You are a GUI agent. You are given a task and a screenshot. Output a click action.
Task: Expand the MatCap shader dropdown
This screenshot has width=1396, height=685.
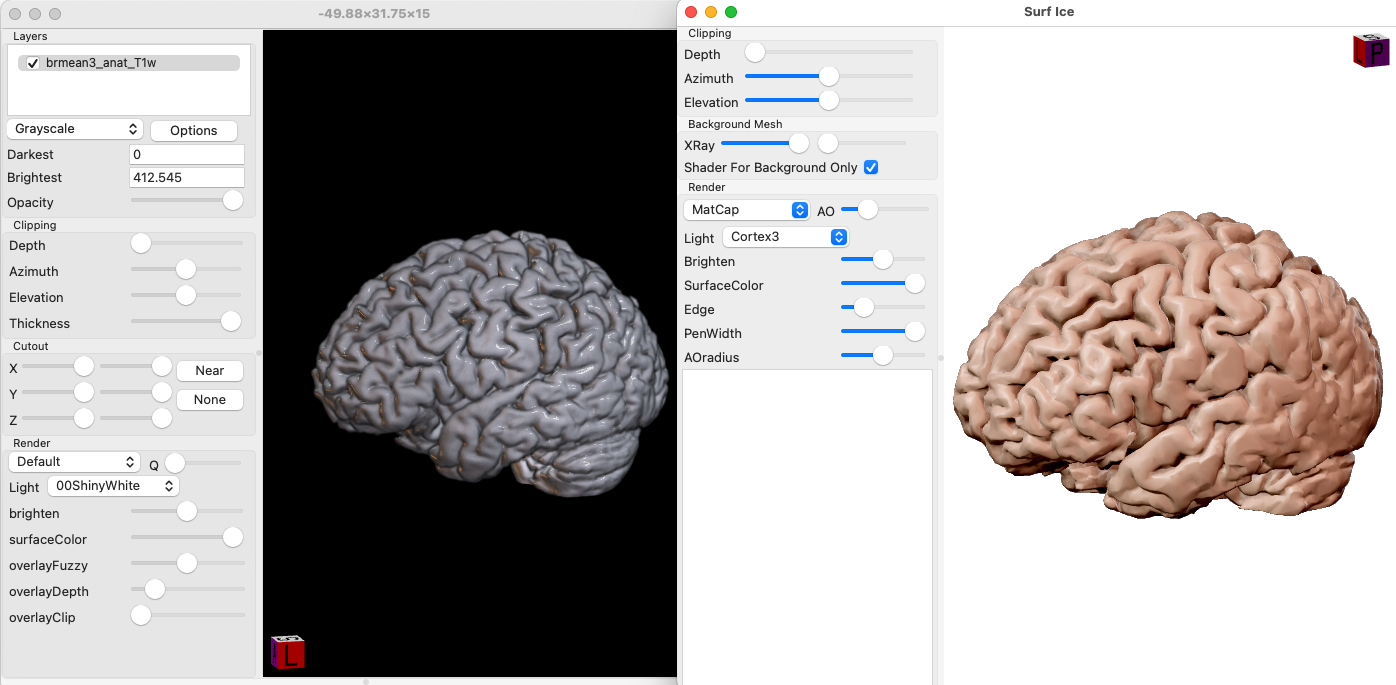746,210
